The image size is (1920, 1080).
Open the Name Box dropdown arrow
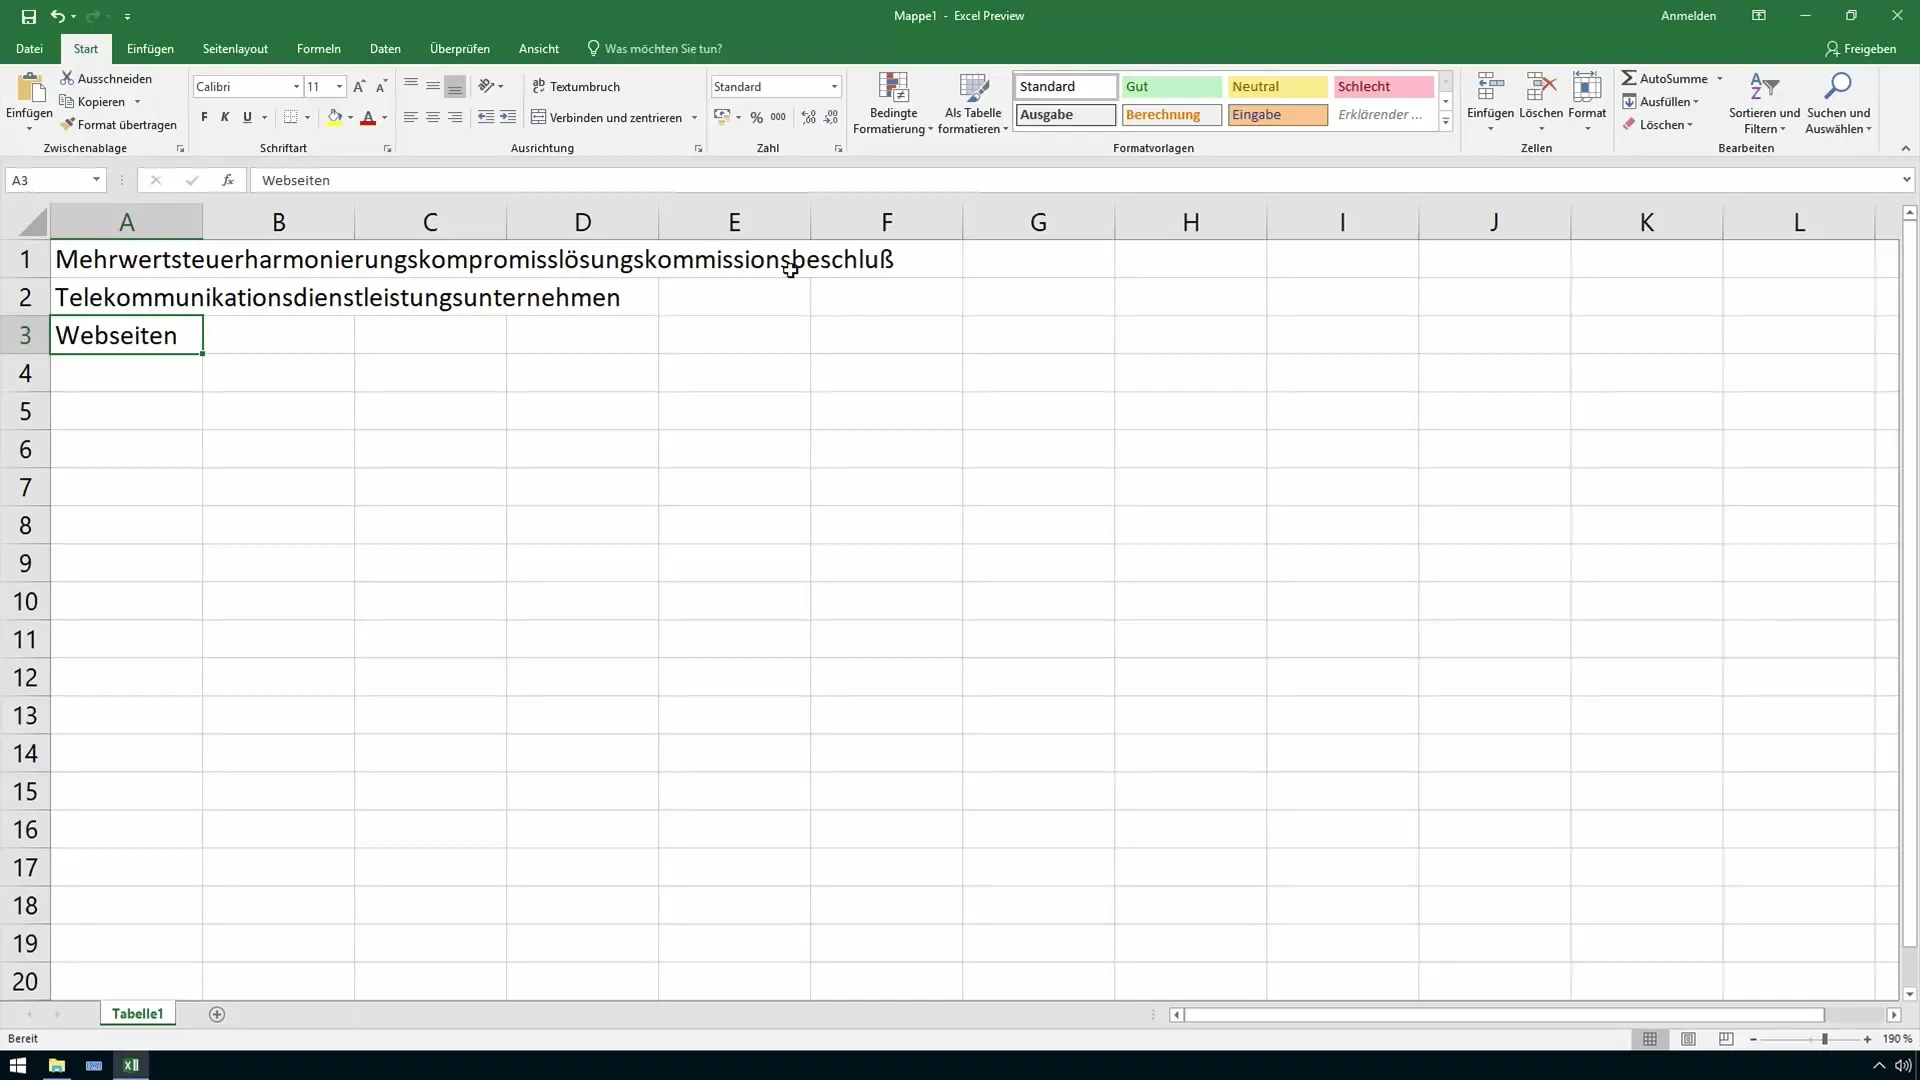[x=96, y=180]
